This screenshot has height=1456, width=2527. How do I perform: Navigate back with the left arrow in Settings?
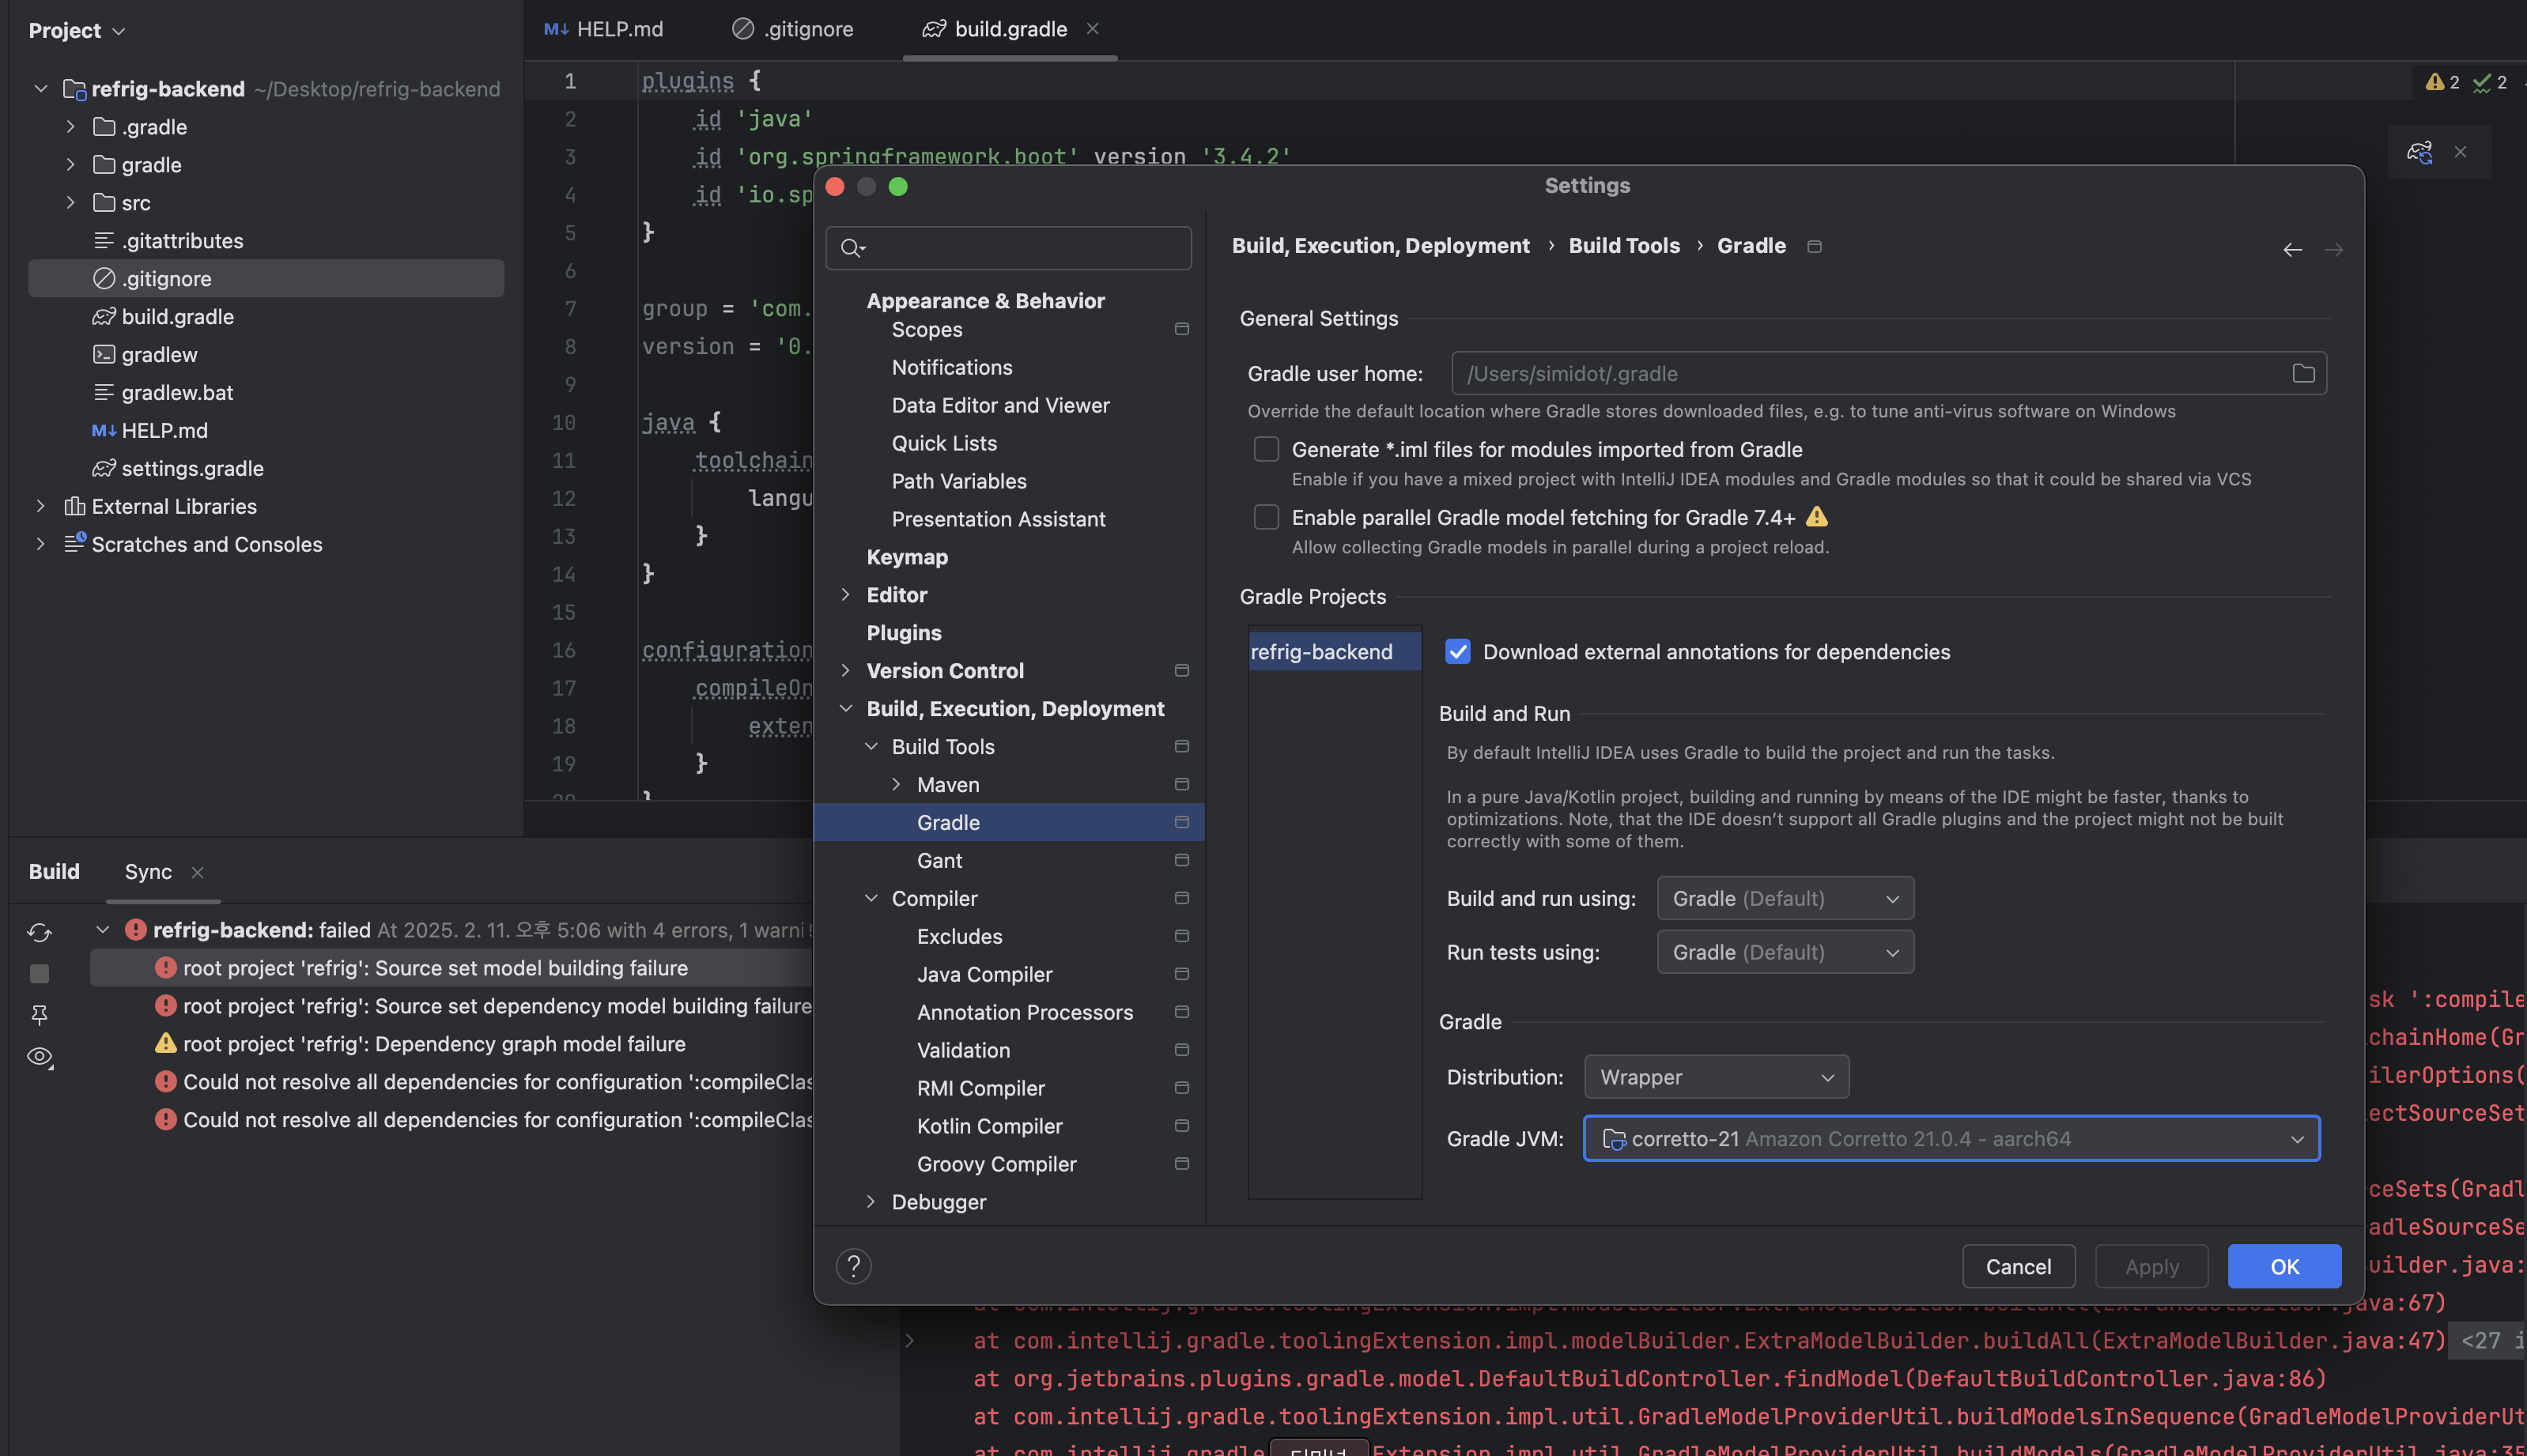point(2292,250)
